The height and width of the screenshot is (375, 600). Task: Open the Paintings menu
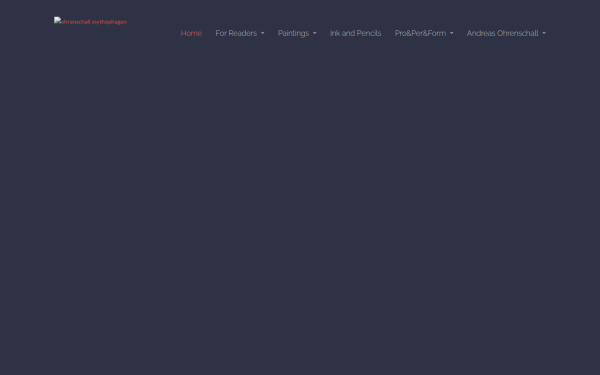tap(293, 33)
